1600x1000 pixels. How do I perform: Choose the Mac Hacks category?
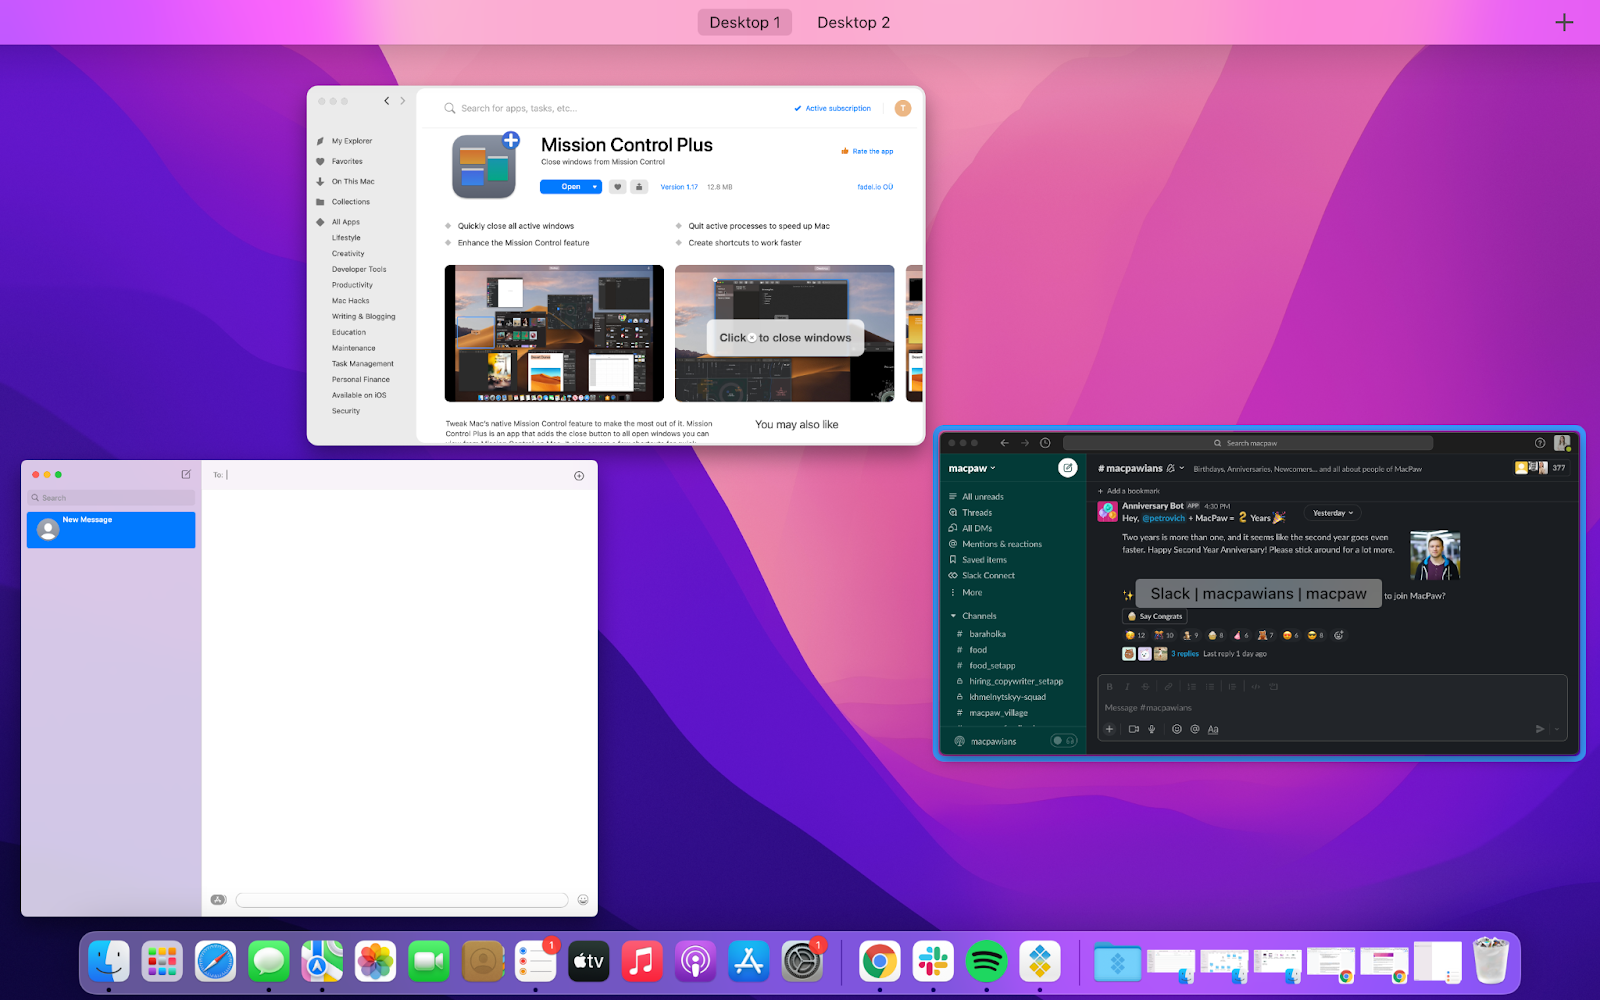click(x=351, y=301)
